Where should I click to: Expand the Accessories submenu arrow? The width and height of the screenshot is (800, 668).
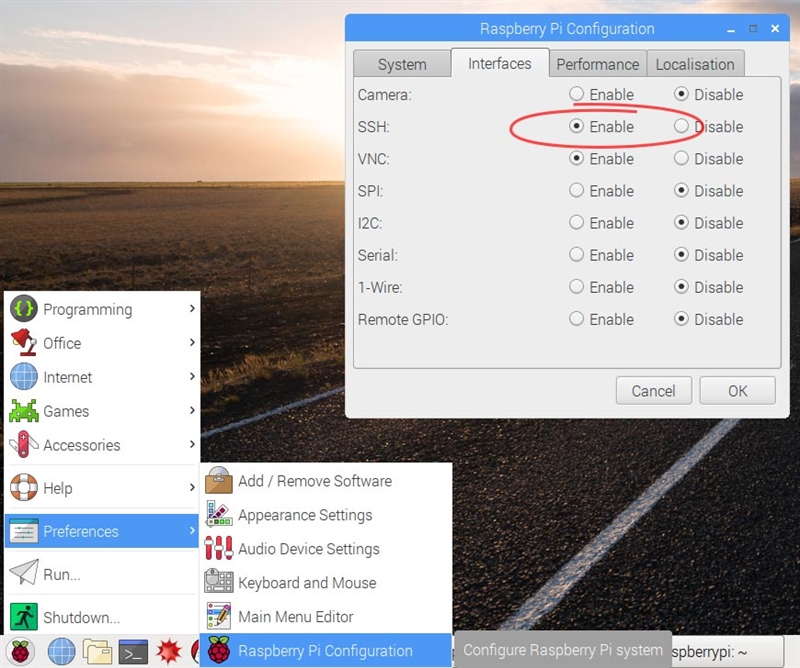[191, 445]
